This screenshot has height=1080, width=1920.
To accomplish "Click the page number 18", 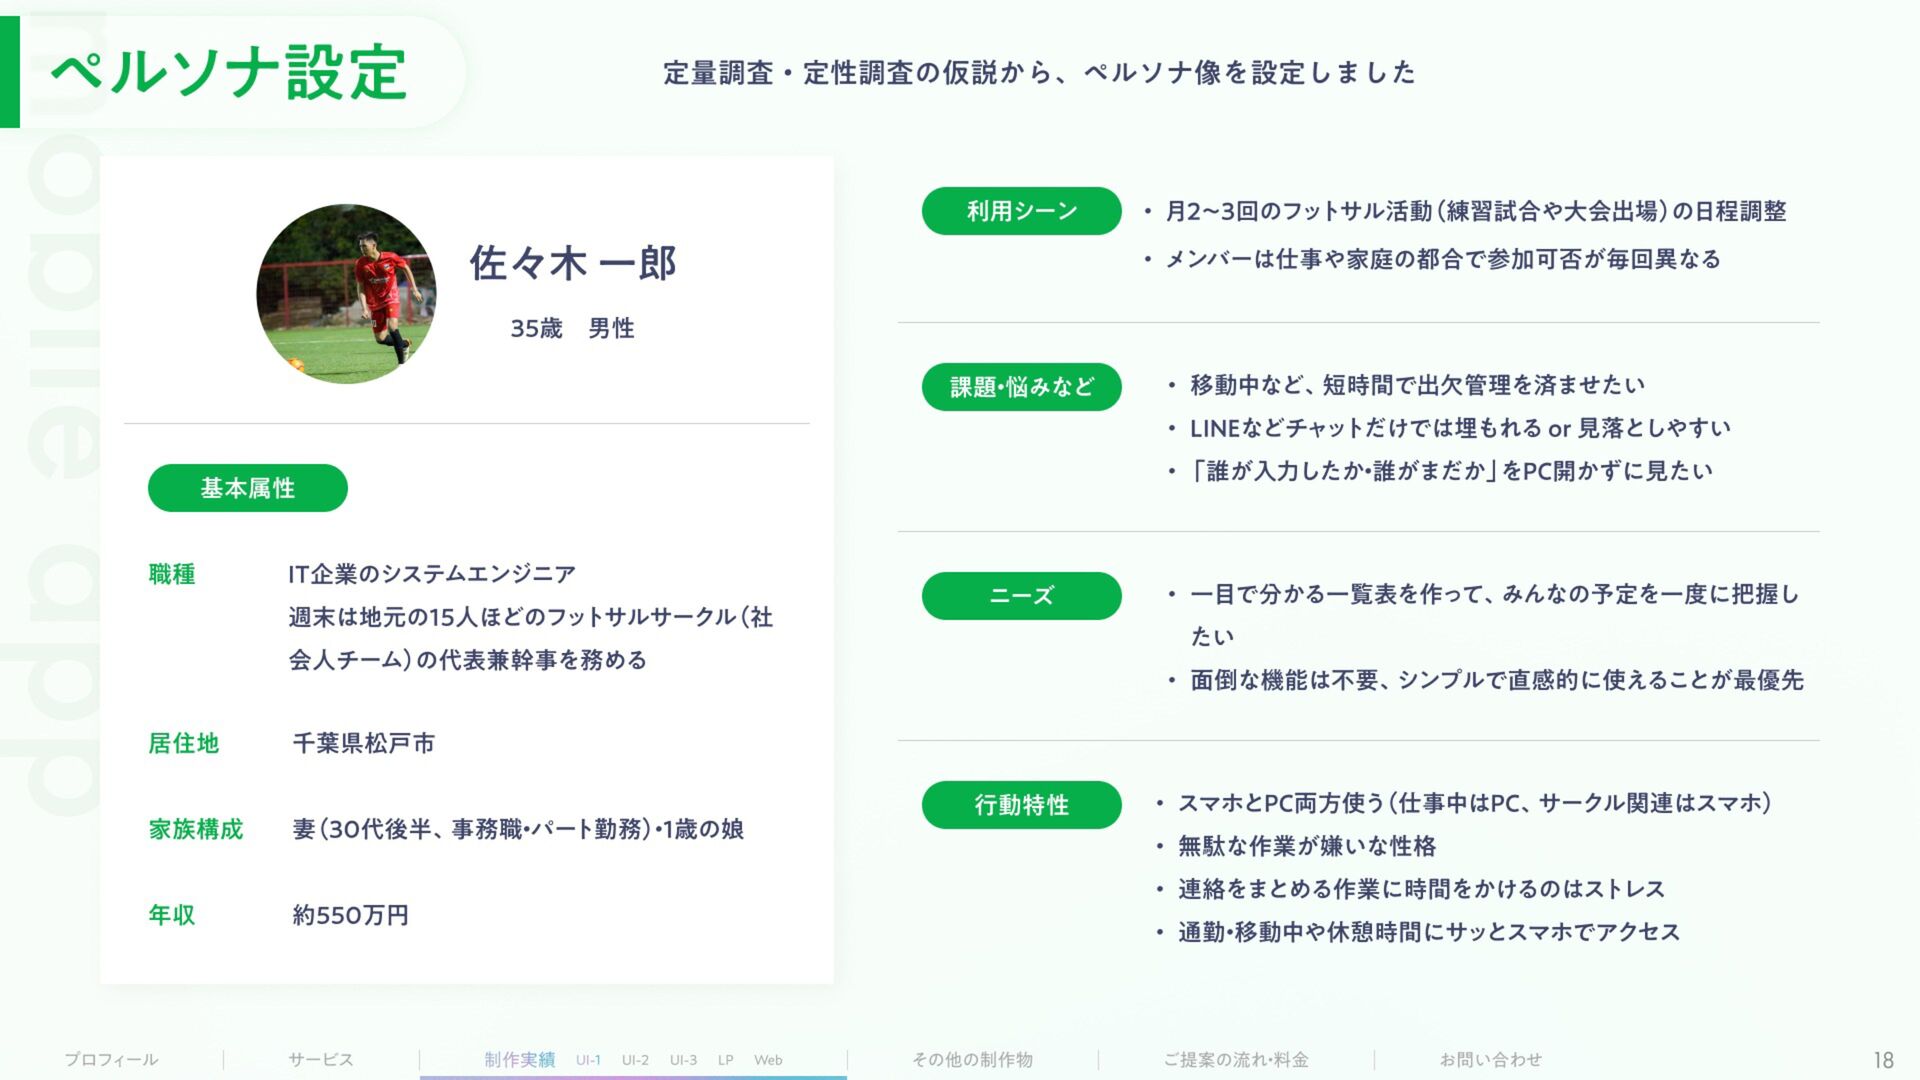I will click(1883, 1060).
